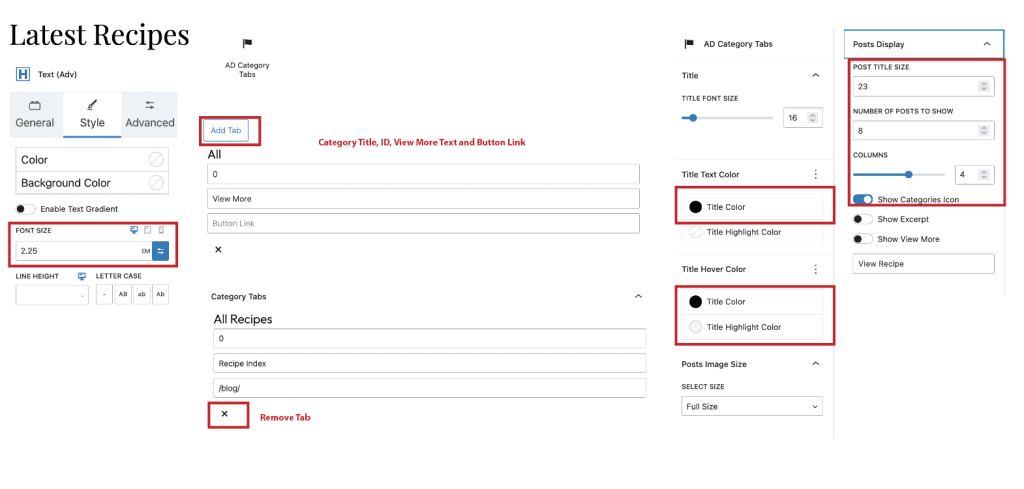Select mobile device icon for font size
This screenshot has width=1024, height=489.
[x=161, y=230]
